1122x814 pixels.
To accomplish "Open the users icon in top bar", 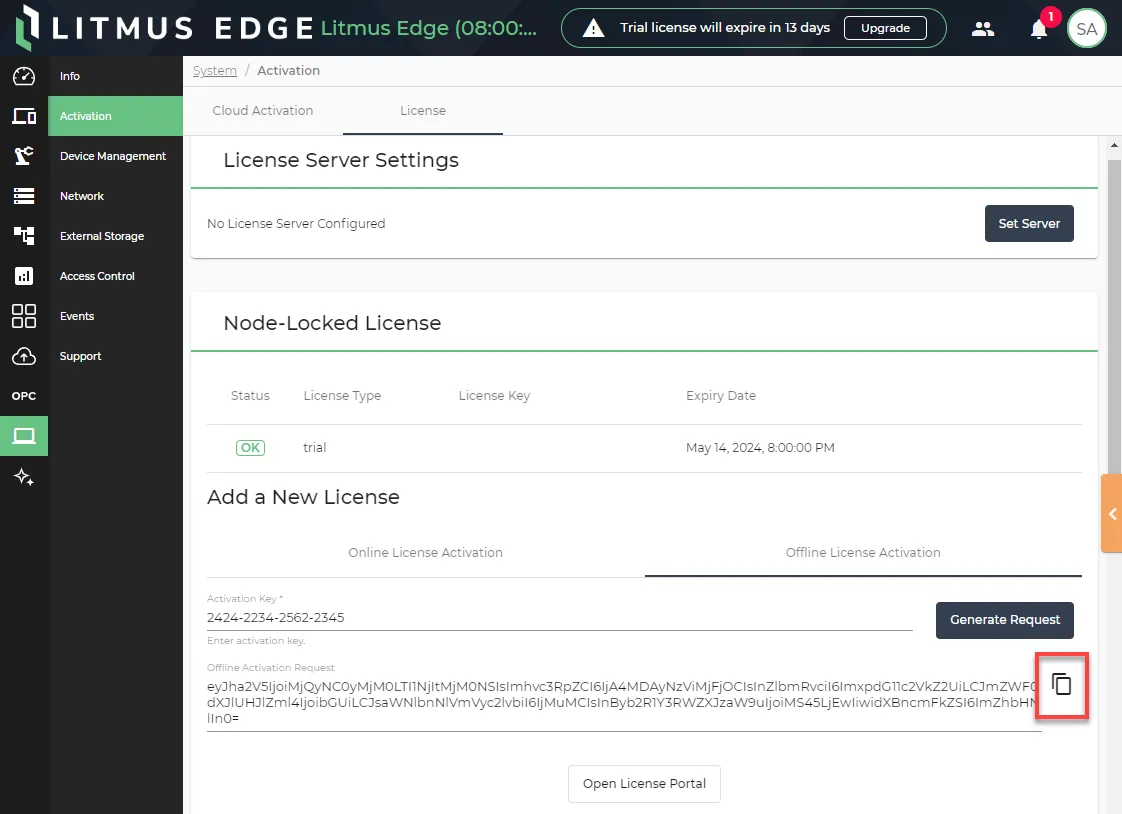I will tap(983, 29).
